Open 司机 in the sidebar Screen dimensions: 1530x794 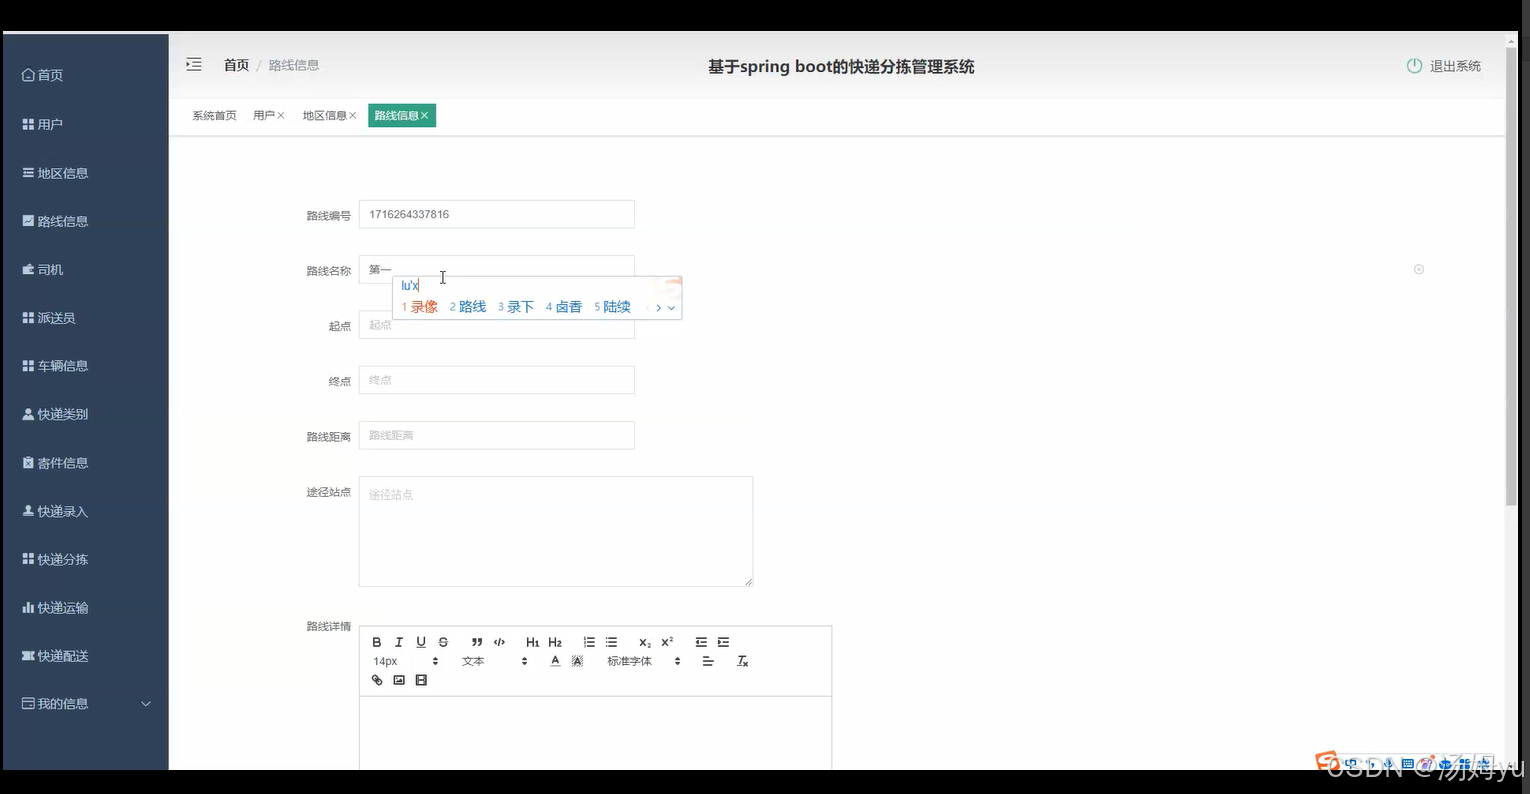click(85, 270)
